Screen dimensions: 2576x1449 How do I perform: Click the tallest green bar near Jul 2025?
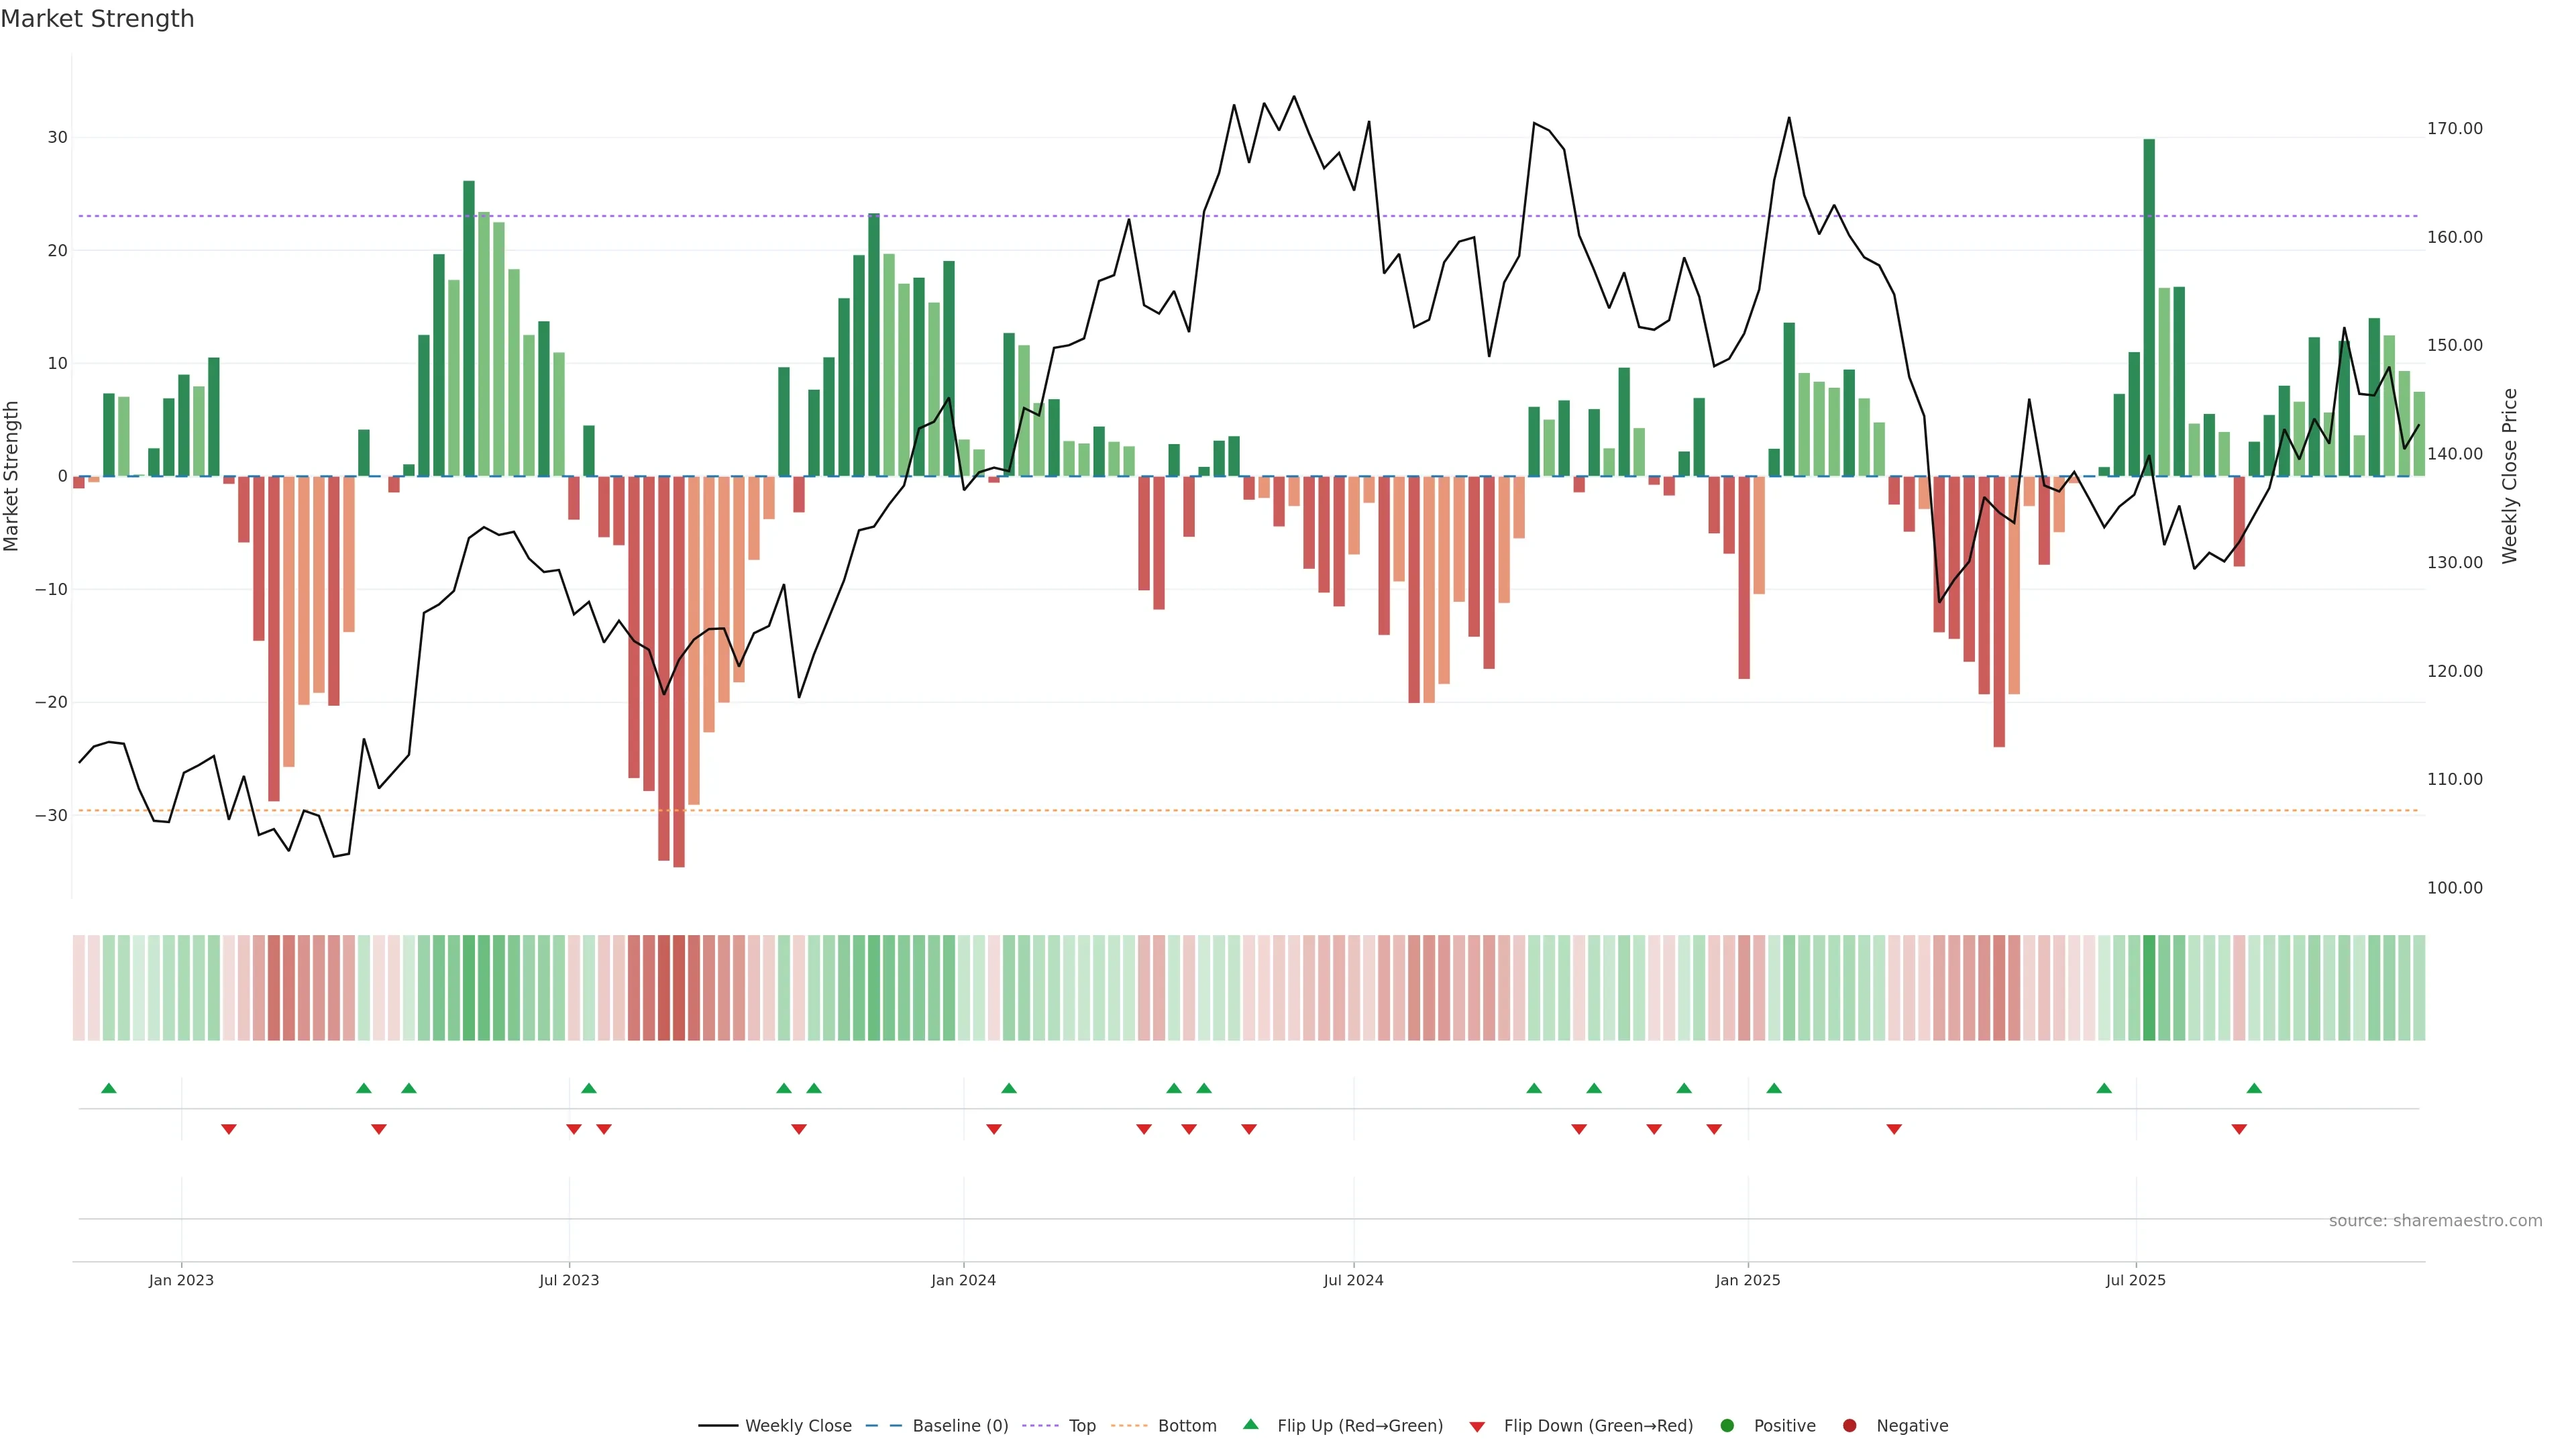[2149, 300]
